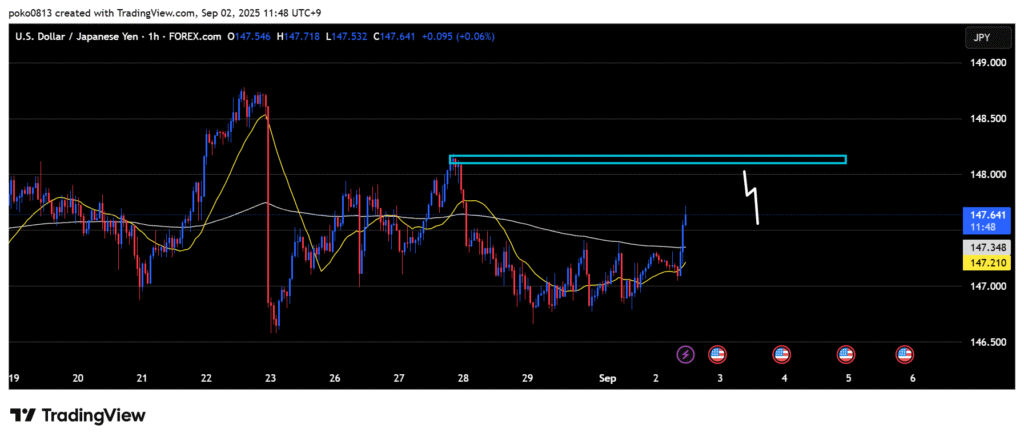Image resolution: width=1024 pixels, height=441 pixels.
Task: Select the cyan resistance zone rectangle
Action: [648, 160]
